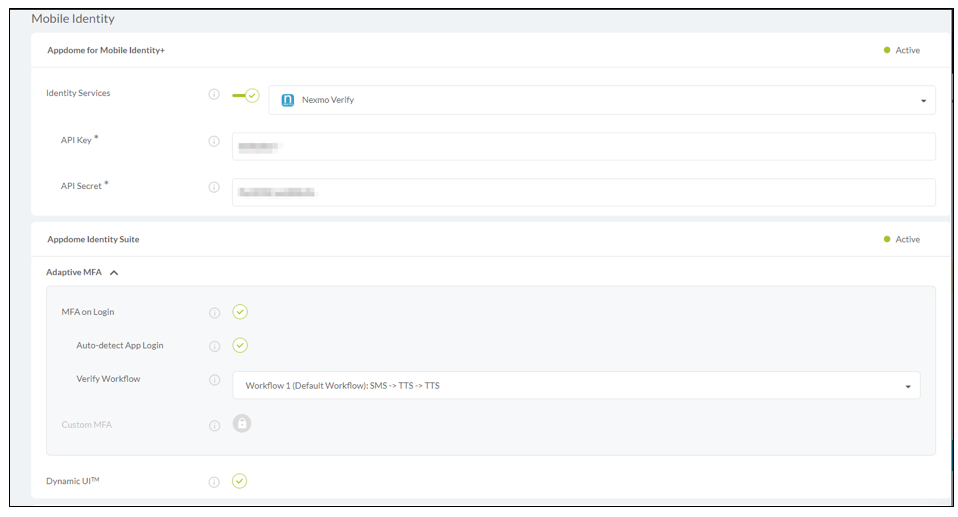Click info icon beside API Secret

click(x=214, y=187)
